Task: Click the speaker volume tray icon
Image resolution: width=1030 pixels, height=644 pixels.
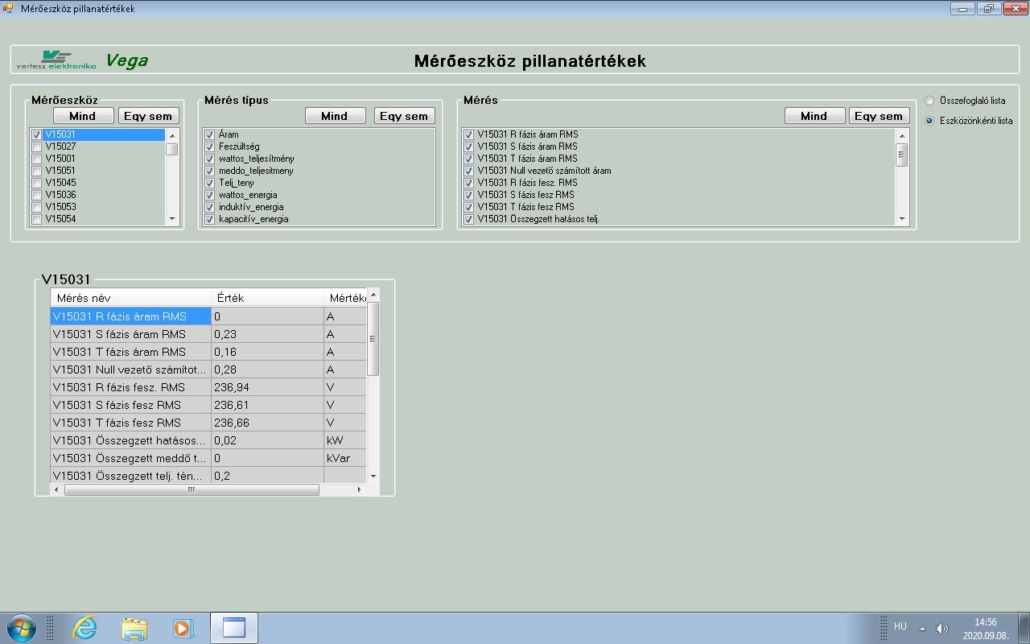Action: coord(941,628)
